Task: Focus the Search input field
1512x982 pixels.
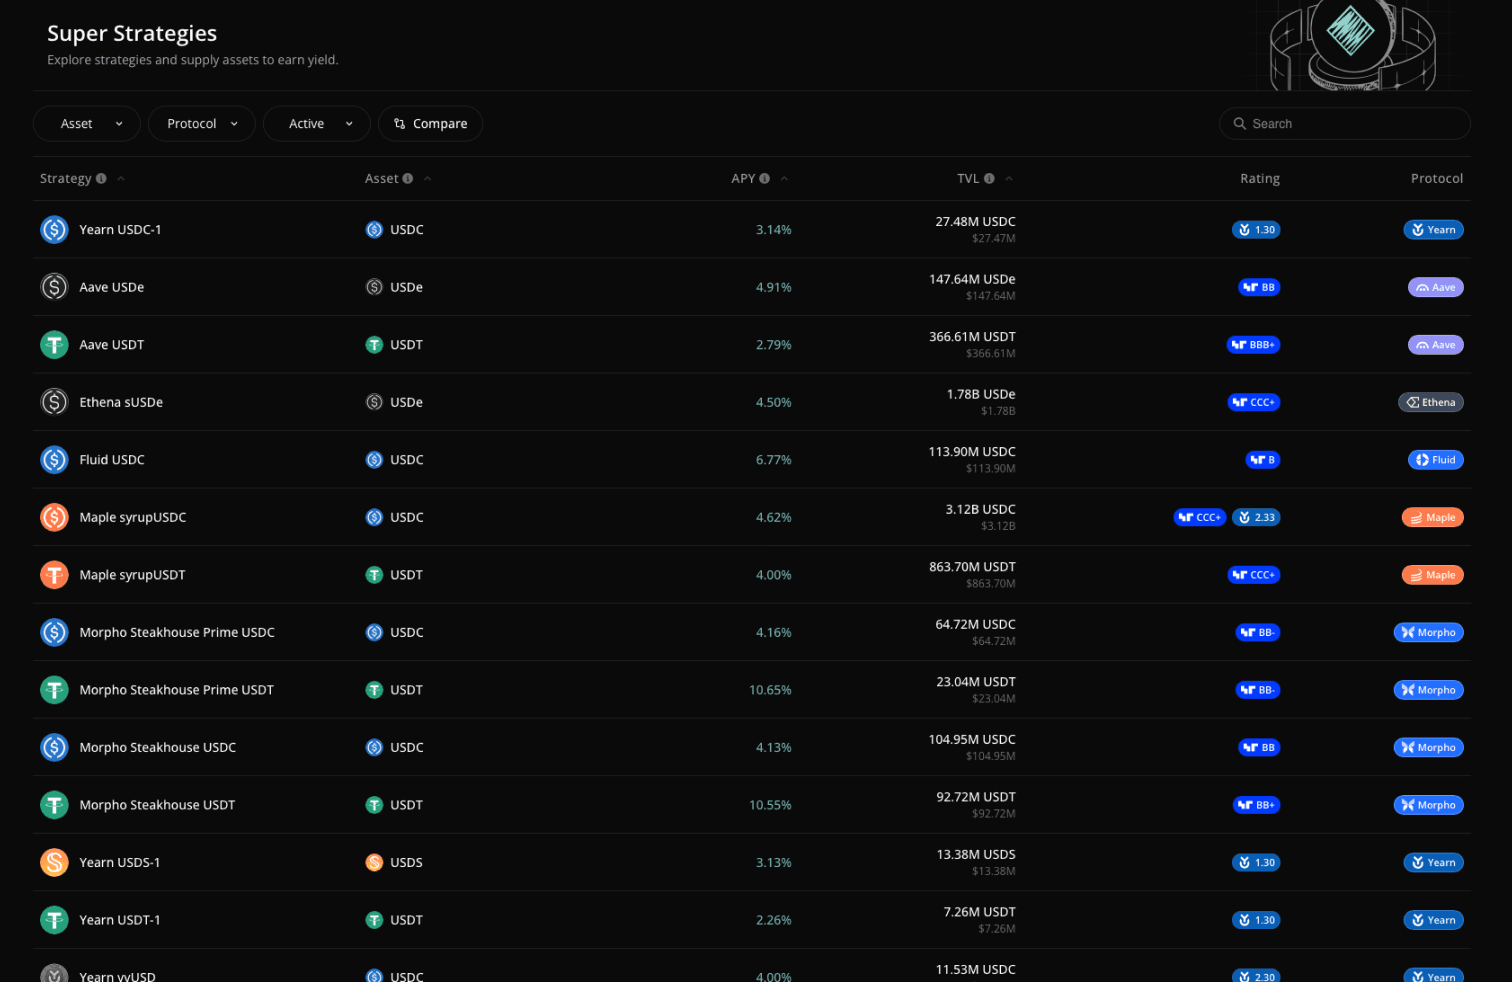Action: (x=1344, y=124)
